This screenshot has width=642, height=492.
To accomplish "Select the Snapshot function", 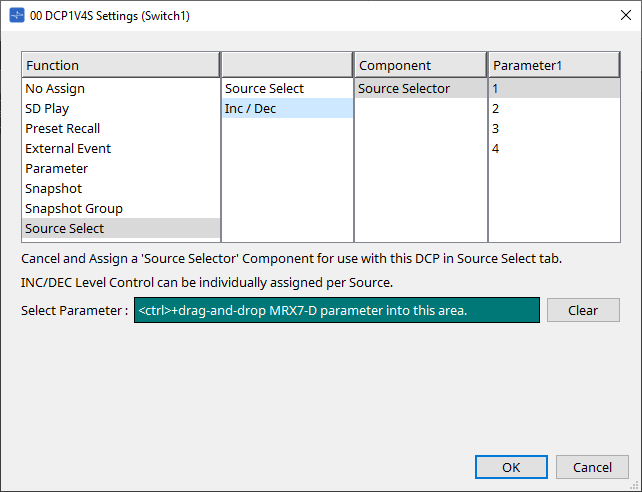I will coord(121,189).
